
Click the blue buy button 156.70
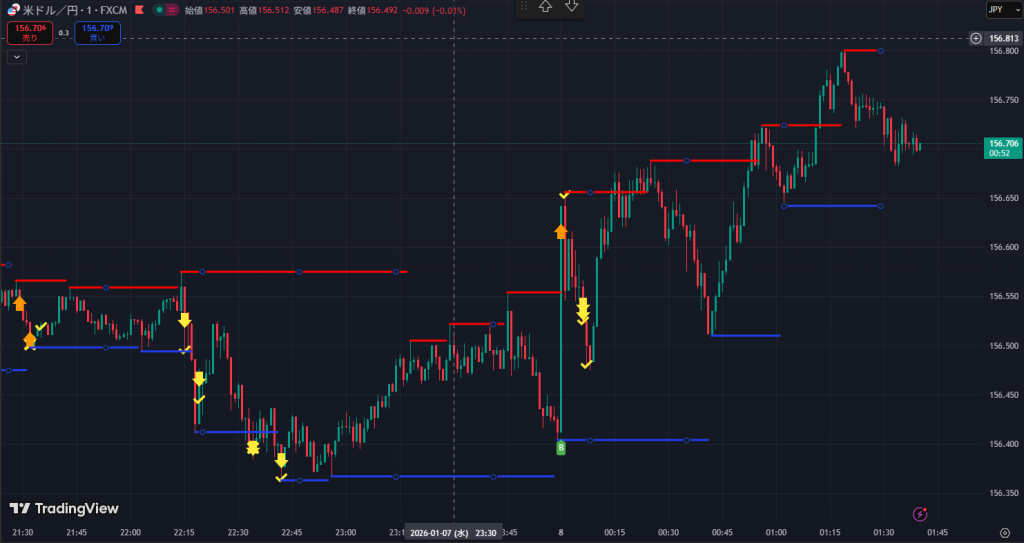pyautogui.click(x=97, y=33)
